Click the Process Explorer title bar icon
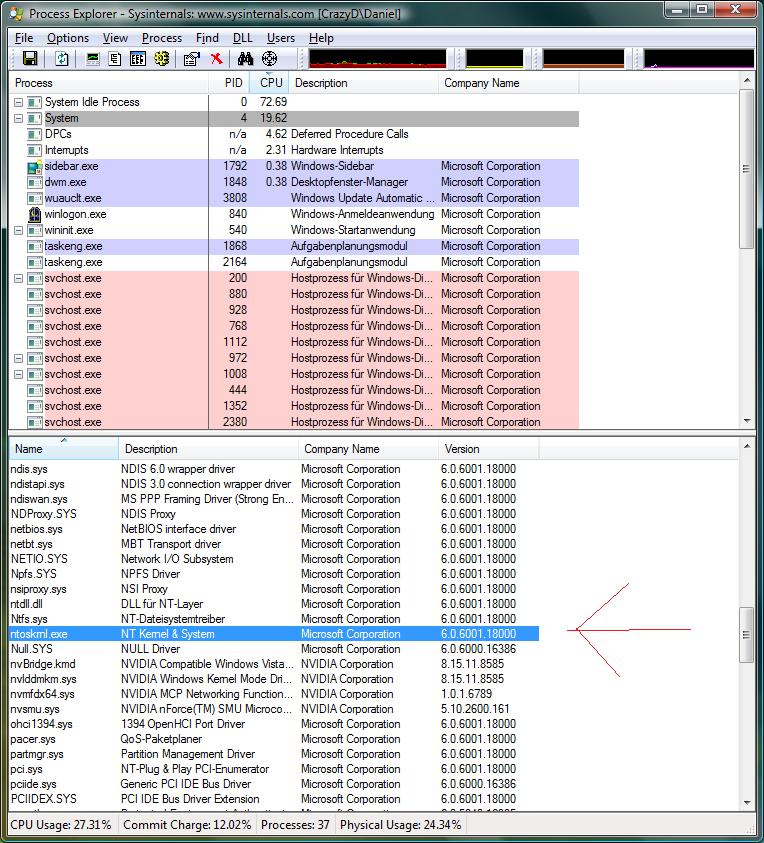The height and width of the screenshot is (843, 764). [x=17, y=13]
